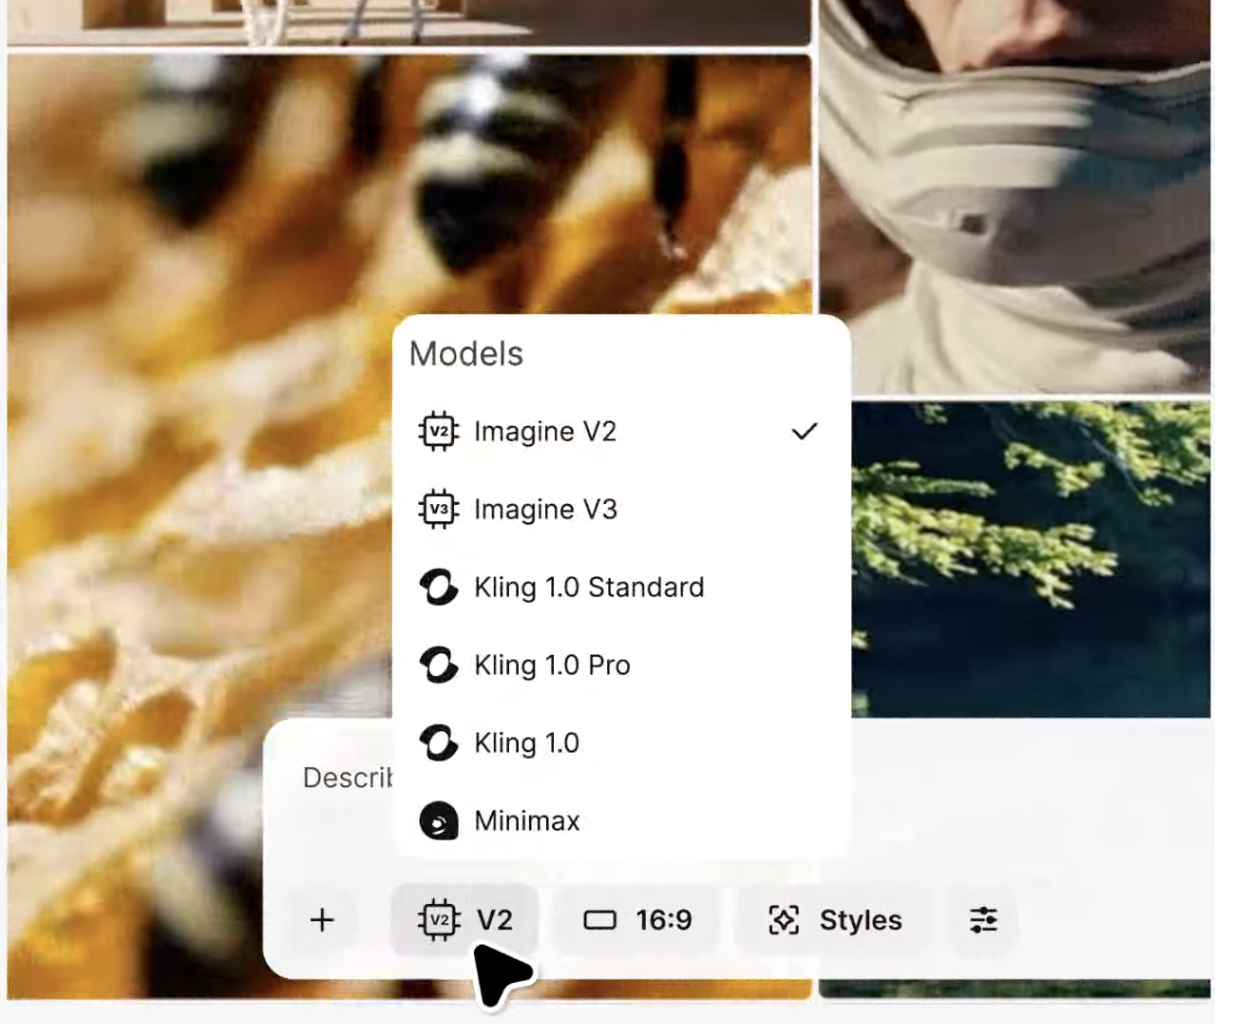Pick the Kling 1.0 model
Viewport: 1248px width, 1024px height.
[620, 743]
